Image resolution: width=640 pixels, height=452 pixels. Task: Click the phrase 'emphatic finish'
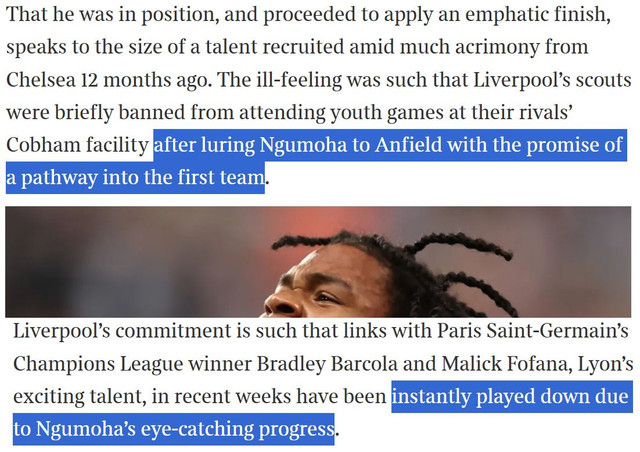[x=538, y=15]
